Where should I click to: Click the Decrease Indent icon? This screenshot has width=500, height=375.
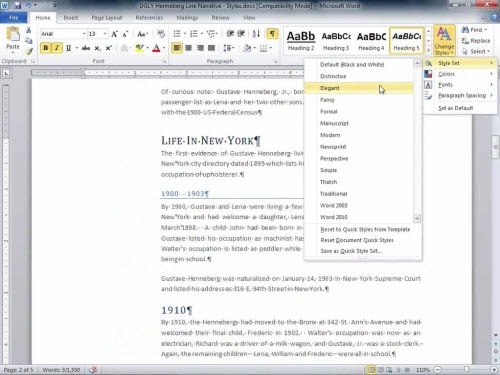click(x=230, y=34)
